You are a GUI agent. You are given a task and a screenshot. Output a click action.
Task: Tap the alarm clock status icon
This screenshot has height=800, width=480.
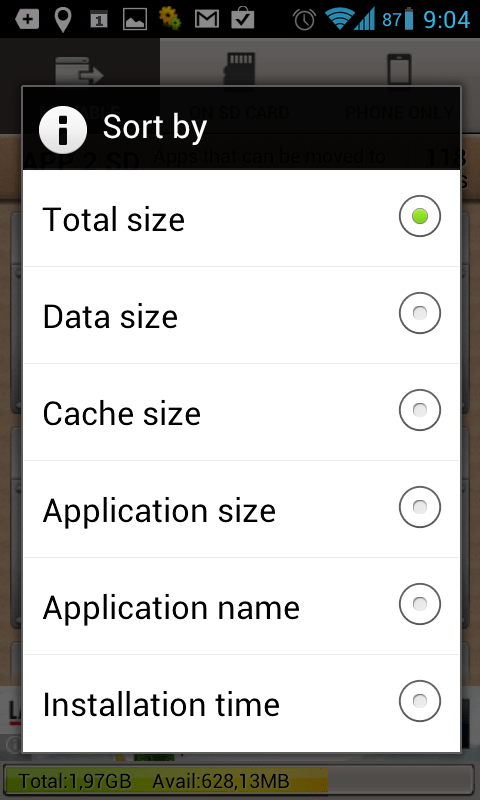(x=305, y=19)
